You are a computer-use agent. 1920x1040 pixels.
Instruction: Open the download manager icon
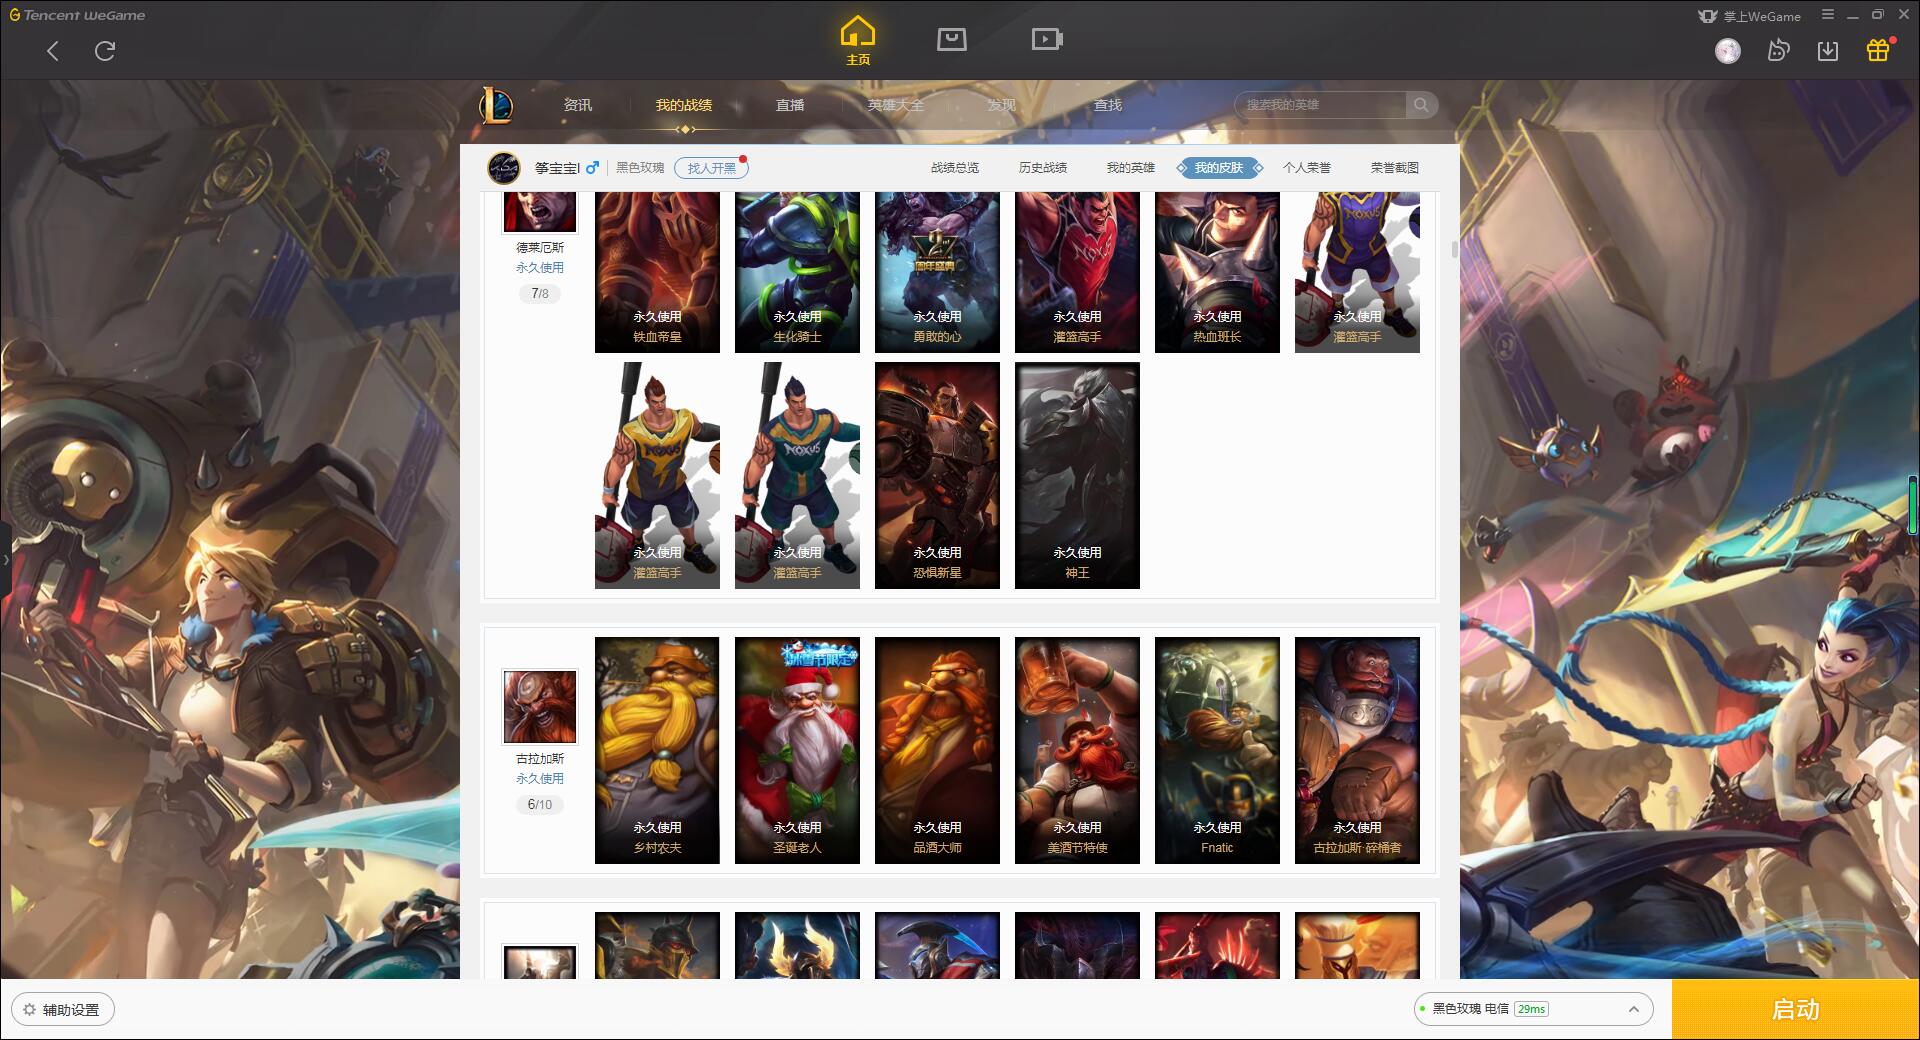[x=1828, y=51]
